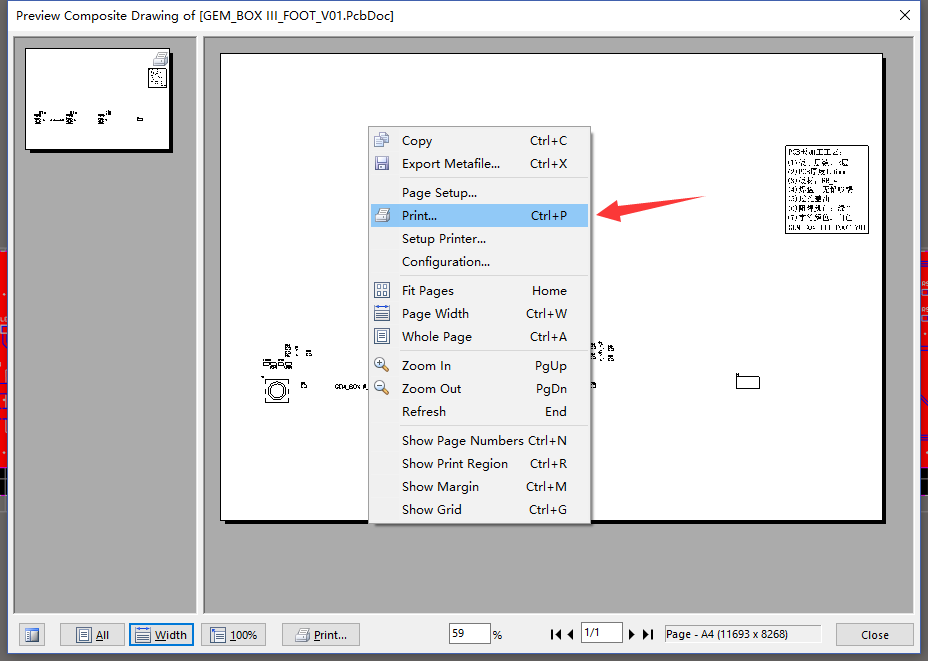Toggle Show Print Region option
Image resolution: width=928 pixels, height=661 pixels.
point(479,464)
